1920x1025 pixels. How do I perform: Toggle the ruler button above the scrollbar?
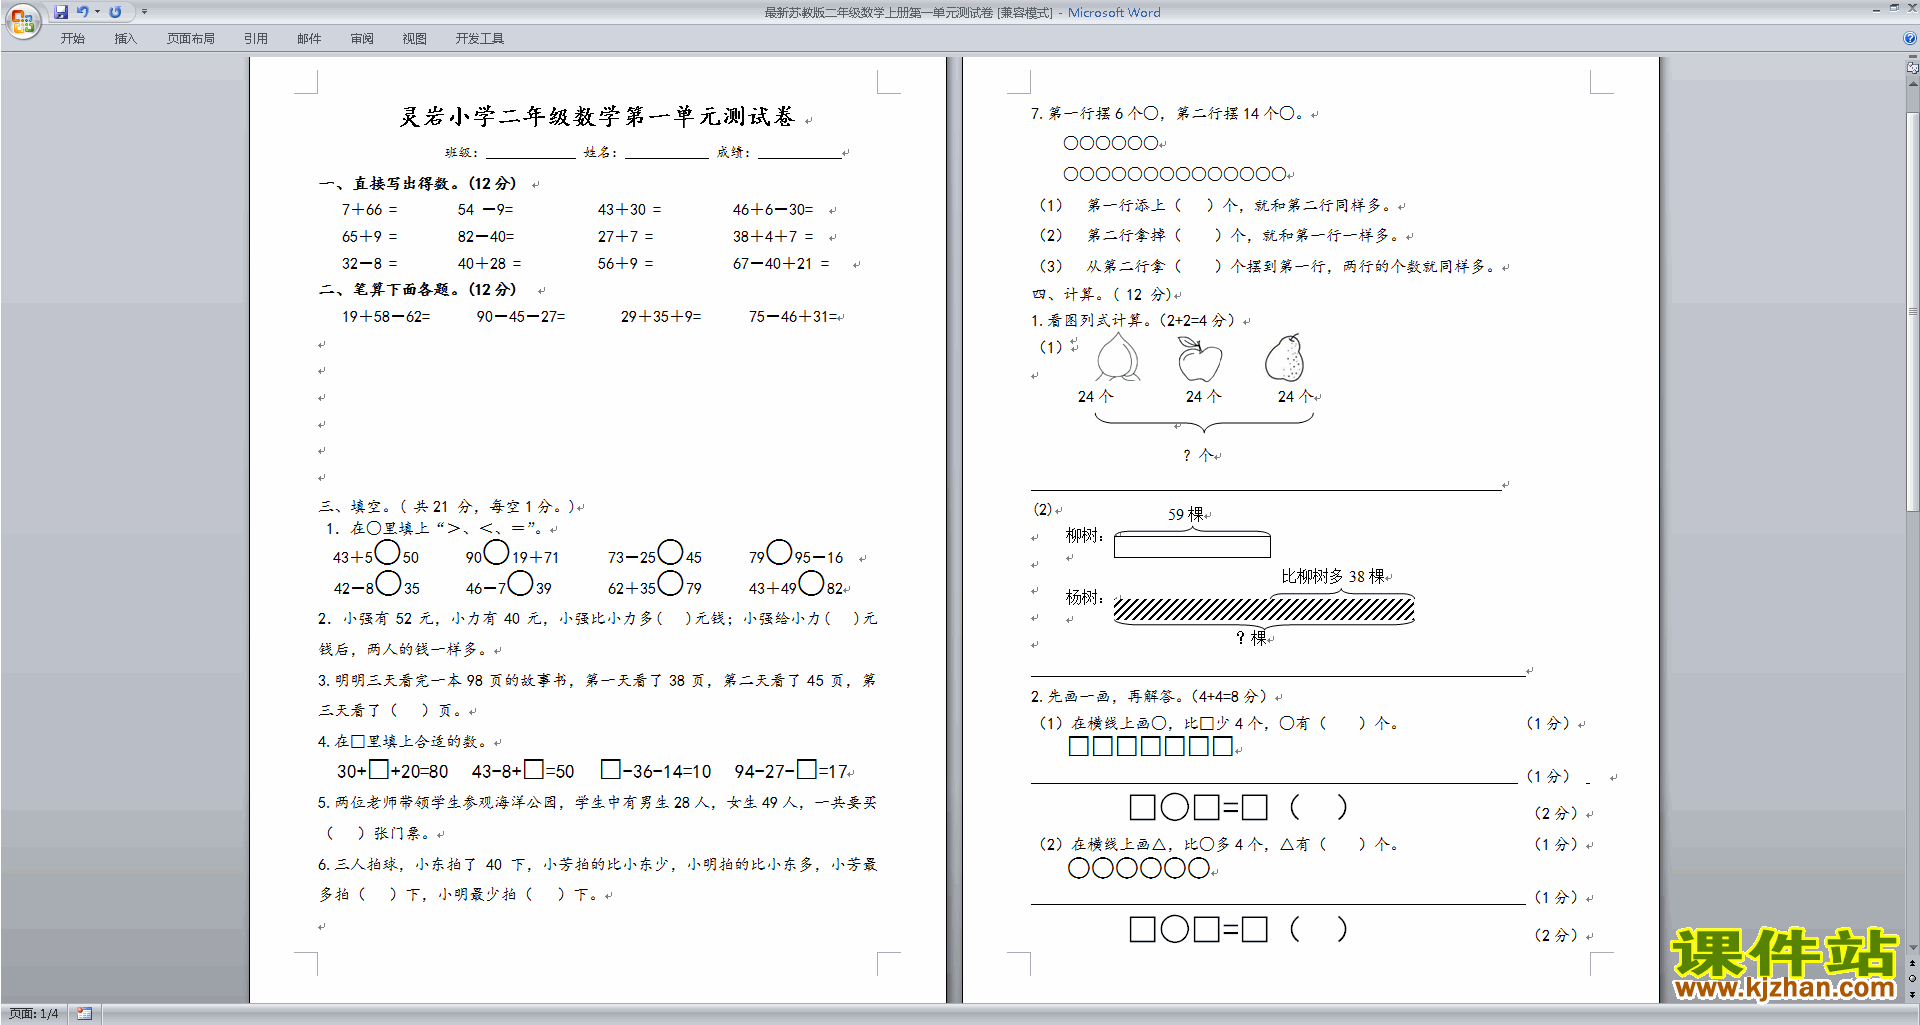pos(1913,68)
